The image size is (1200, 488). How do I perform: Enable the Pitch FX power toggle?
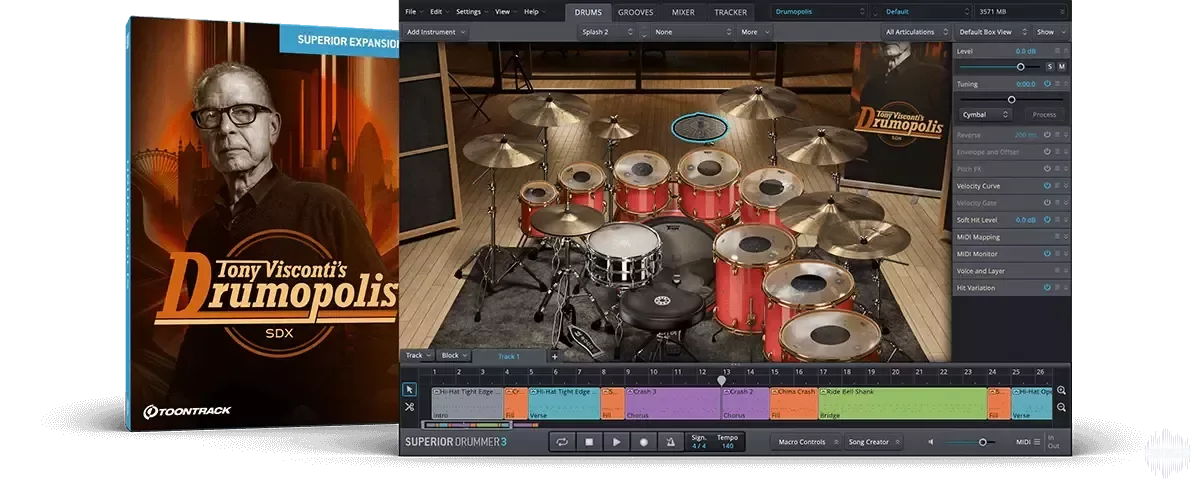click(1047, 169)
